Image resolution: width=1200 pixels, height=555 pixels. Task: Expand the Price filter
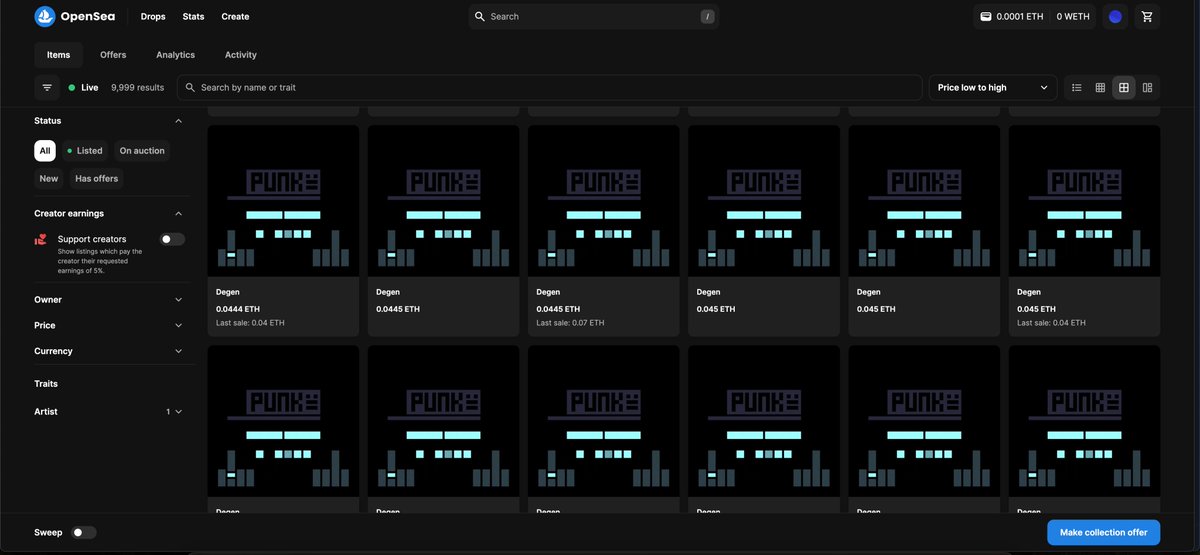[109, 326]
